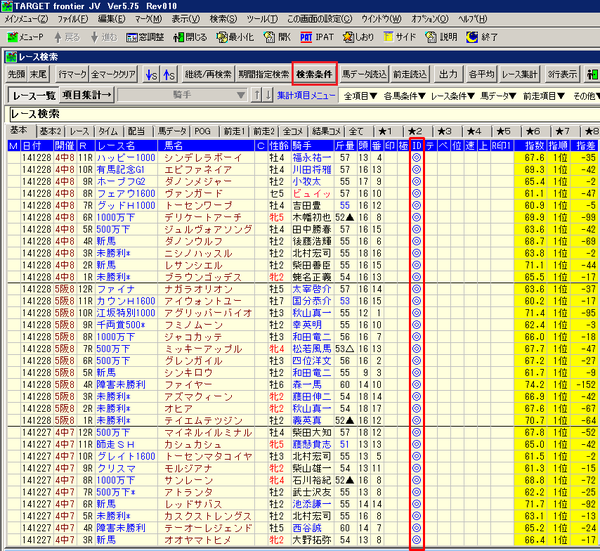Click the ID mark in ファイナ row
Screen dimensions: 600x551
tap(417, 289)
